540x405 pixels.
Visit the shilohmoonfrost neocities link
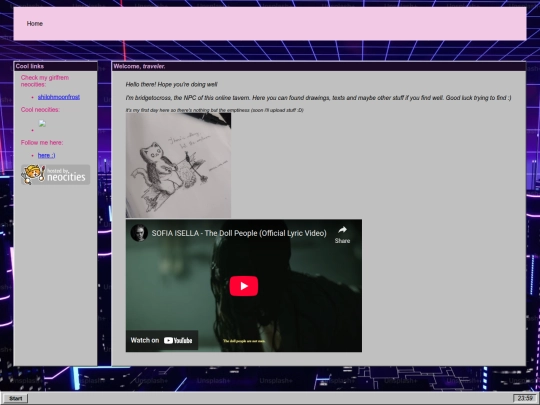point(59,97)
